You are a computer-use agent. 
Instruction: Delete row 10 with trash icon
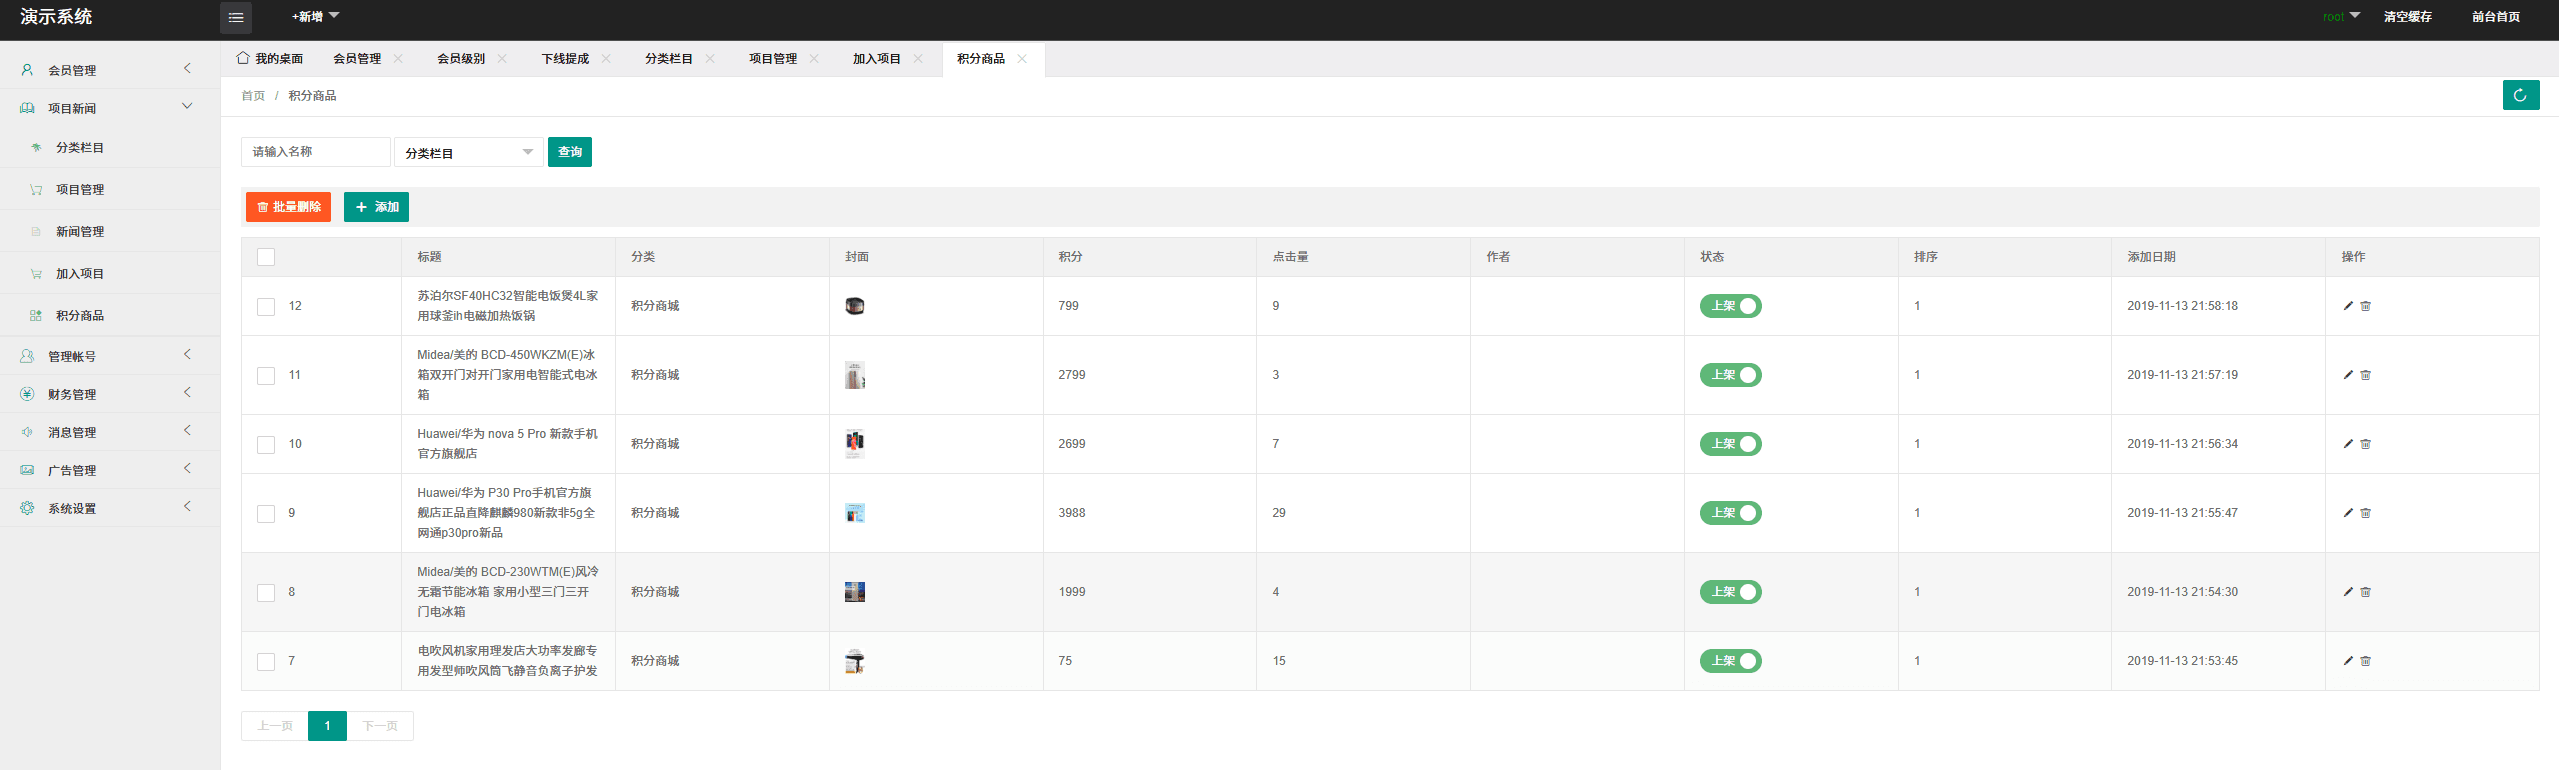2366,444
